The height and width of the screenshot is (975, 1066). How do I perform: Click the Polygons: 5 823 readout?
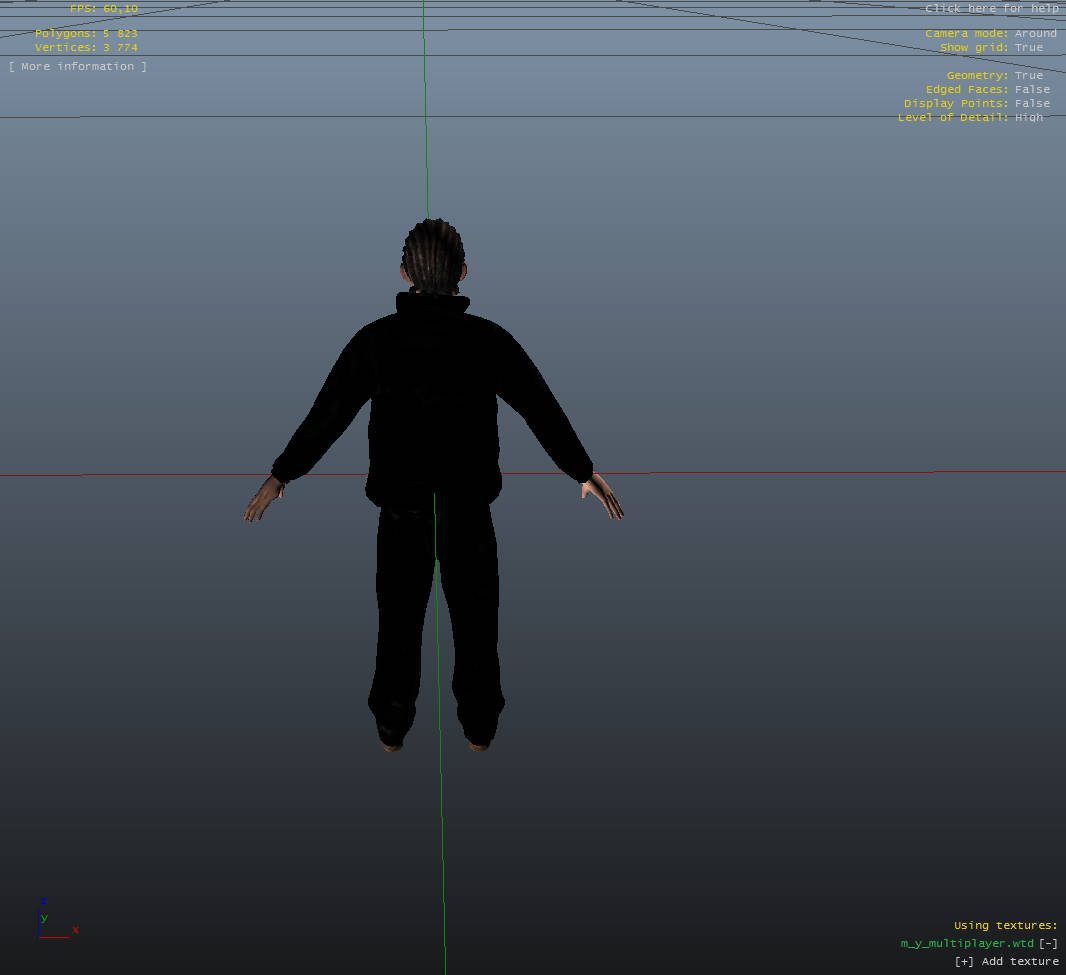[86, 33]
